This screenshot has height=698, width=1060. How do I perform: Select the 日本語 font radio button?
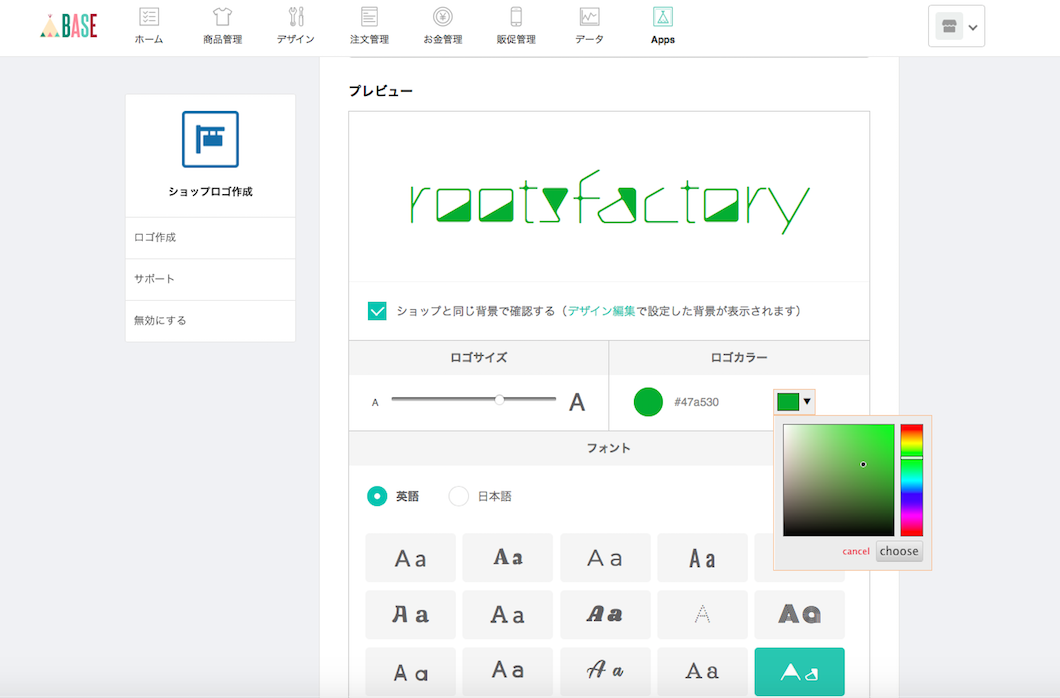(x=459, y=496)
